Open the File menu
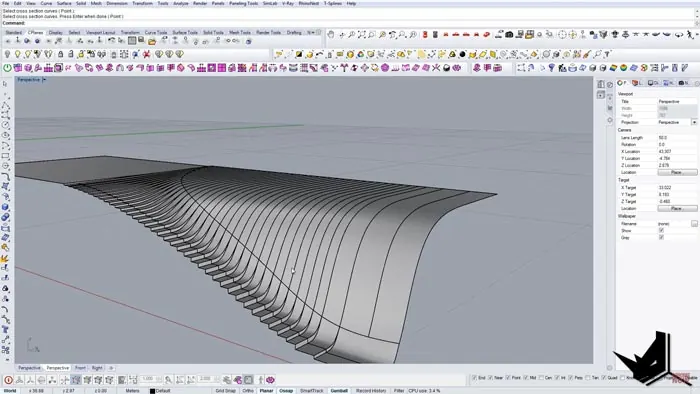 click(x=5, y=4)
